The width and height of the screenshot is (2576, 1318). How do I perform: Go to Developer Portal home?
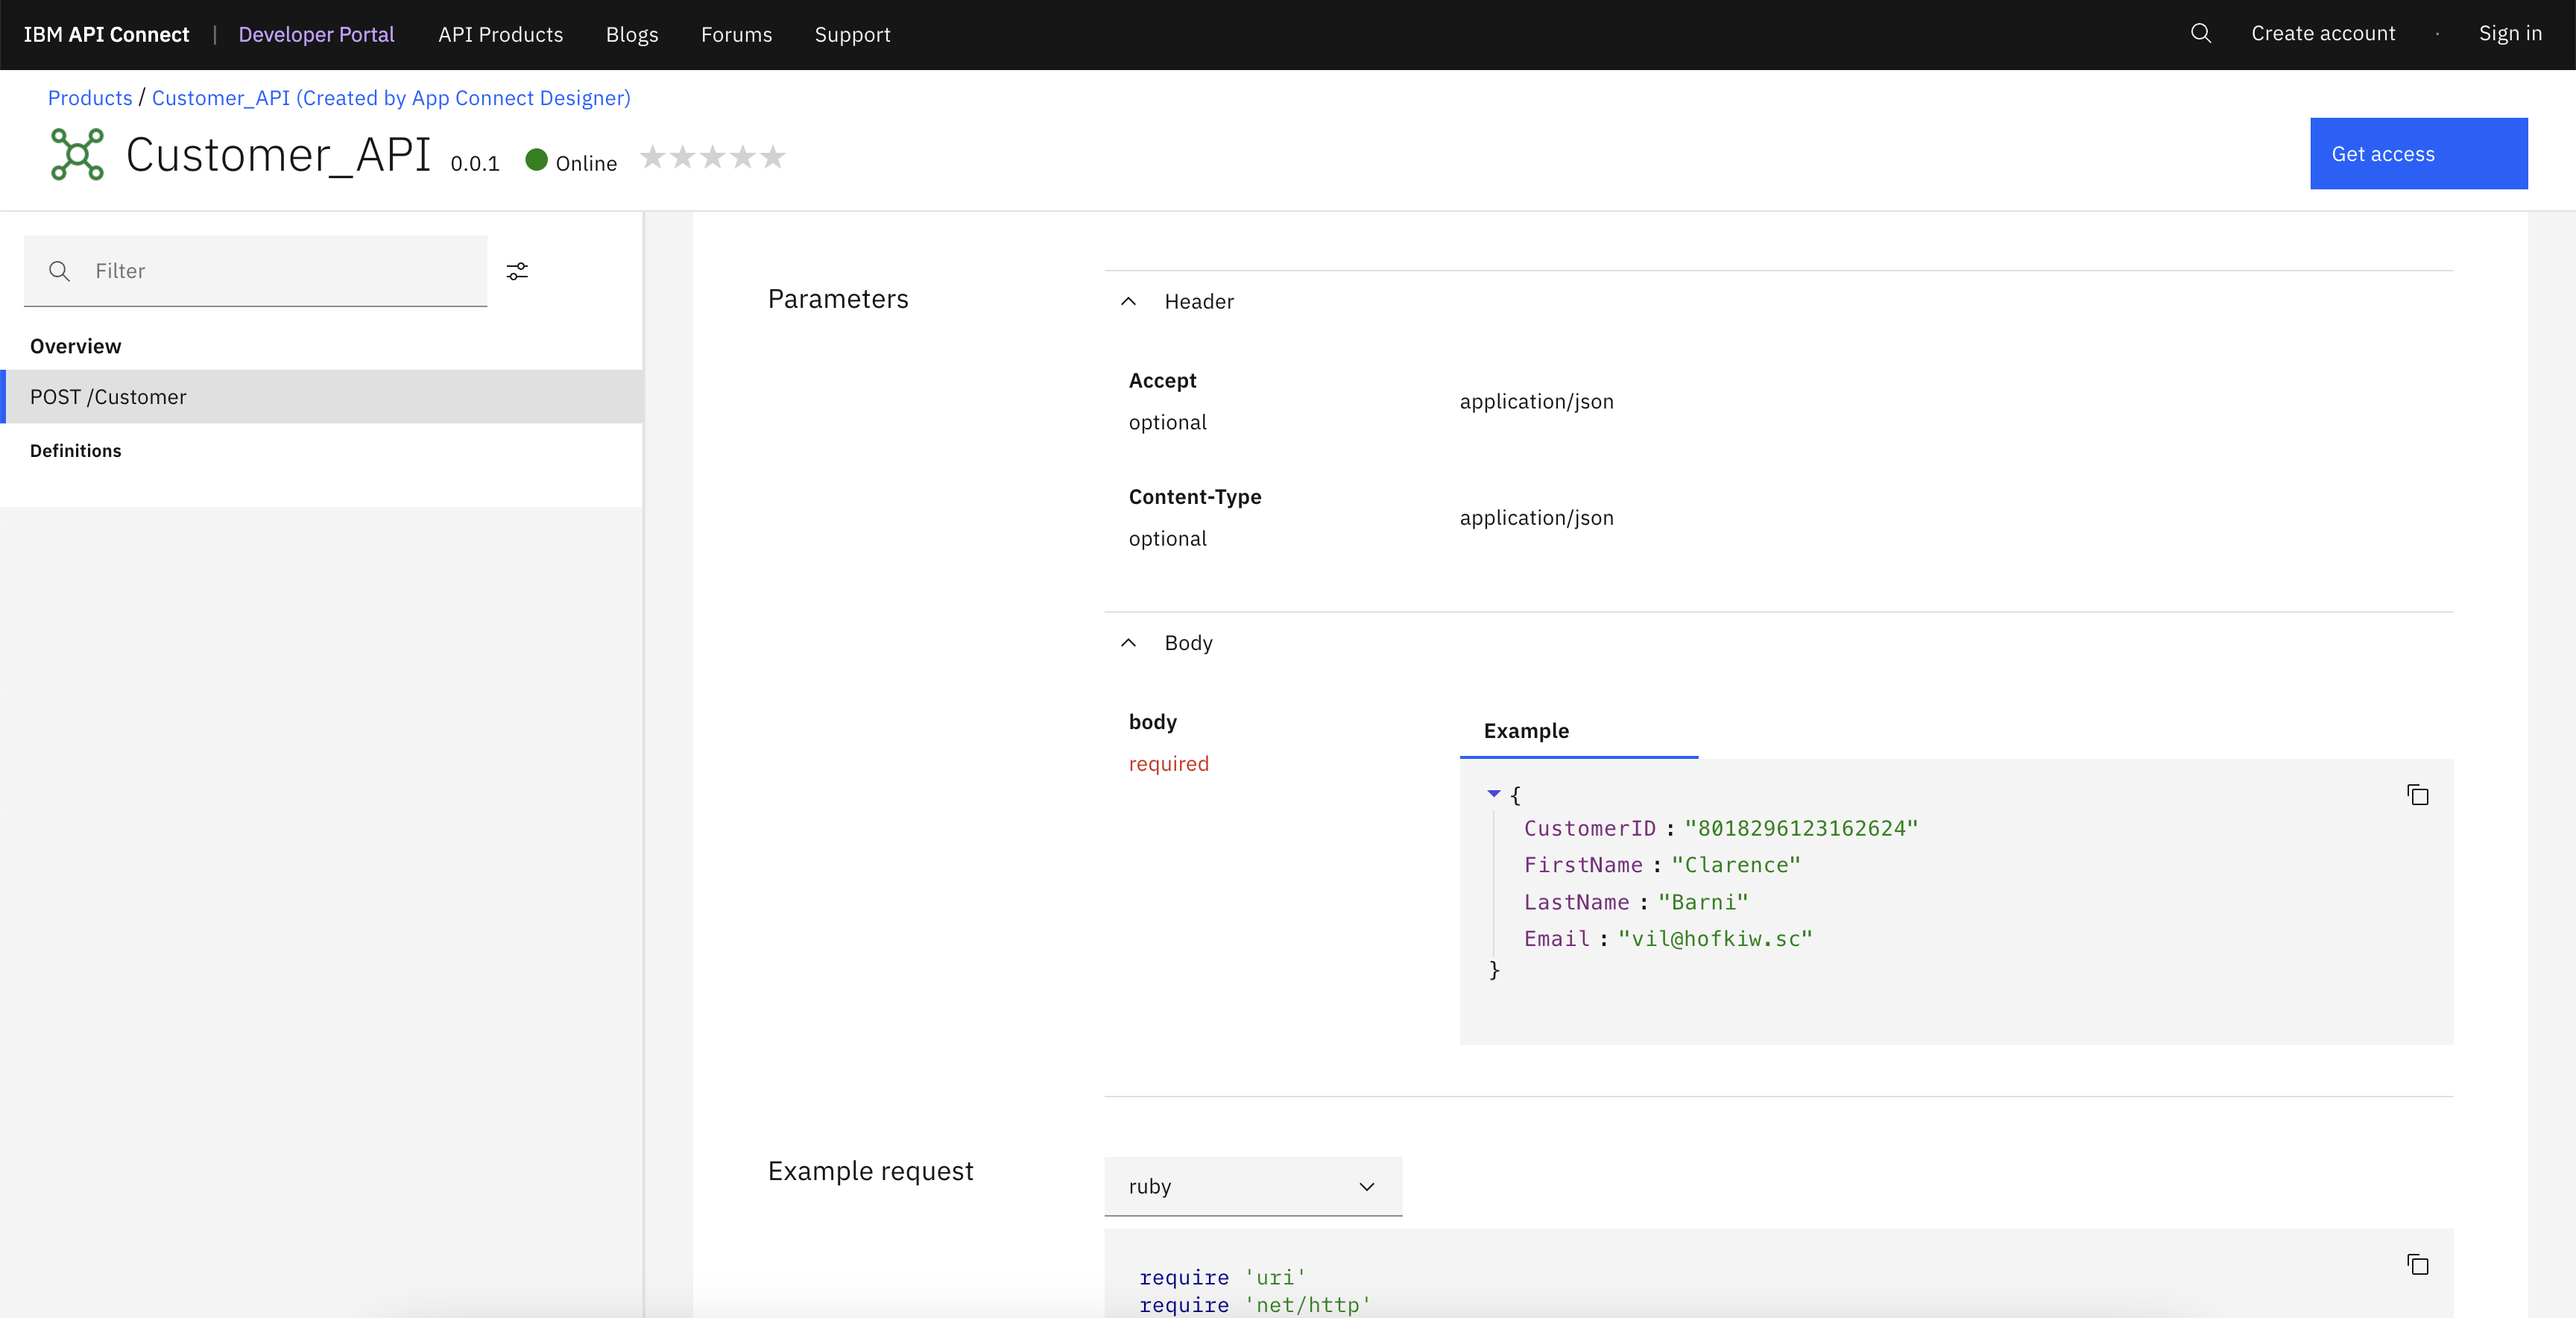(x=316, y=34)
